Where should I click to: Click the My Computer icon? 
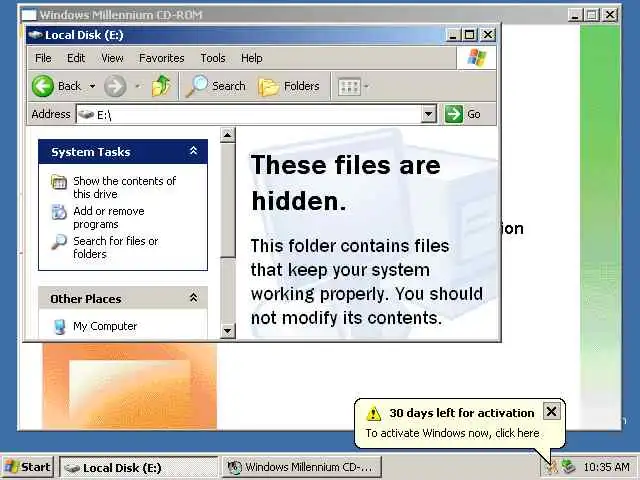click(60, 327)
